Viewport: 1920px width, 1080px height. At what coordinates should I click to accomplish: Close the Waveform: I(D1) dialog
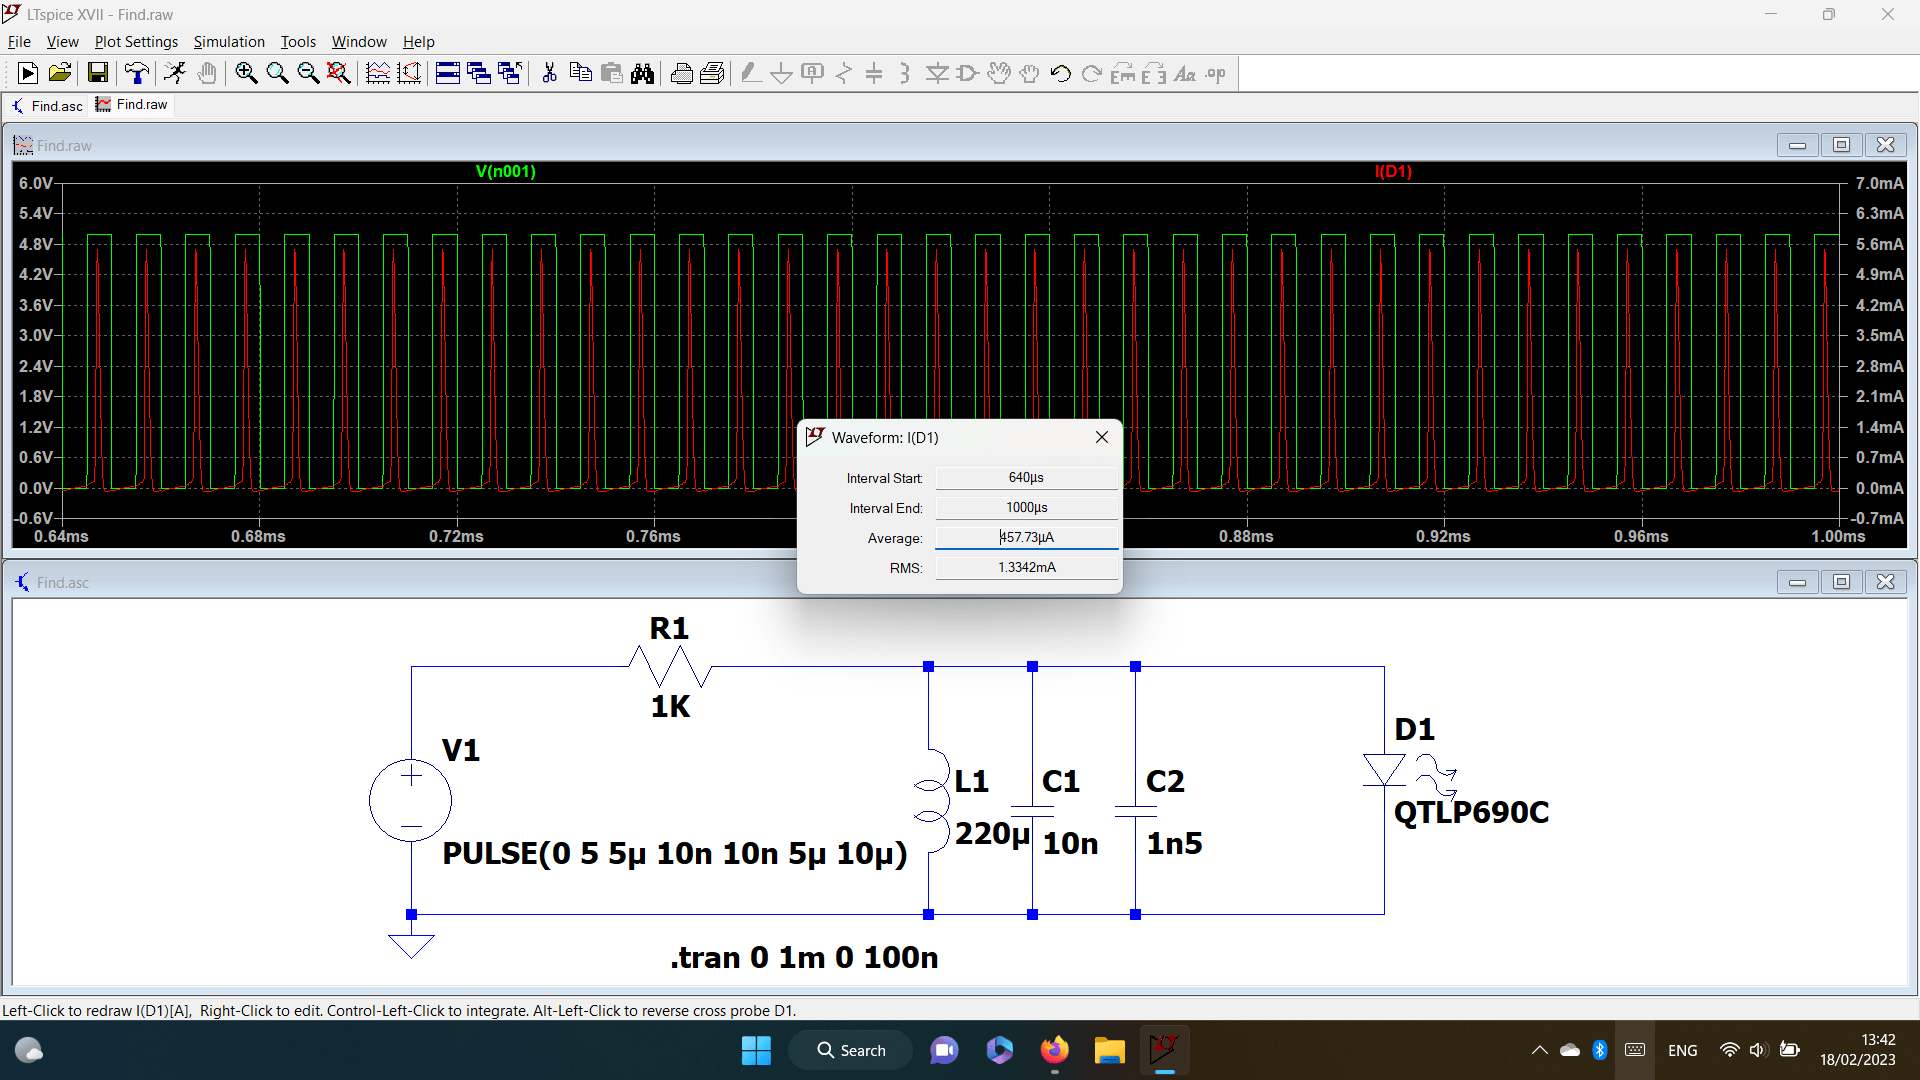[x=1102, y=437]
